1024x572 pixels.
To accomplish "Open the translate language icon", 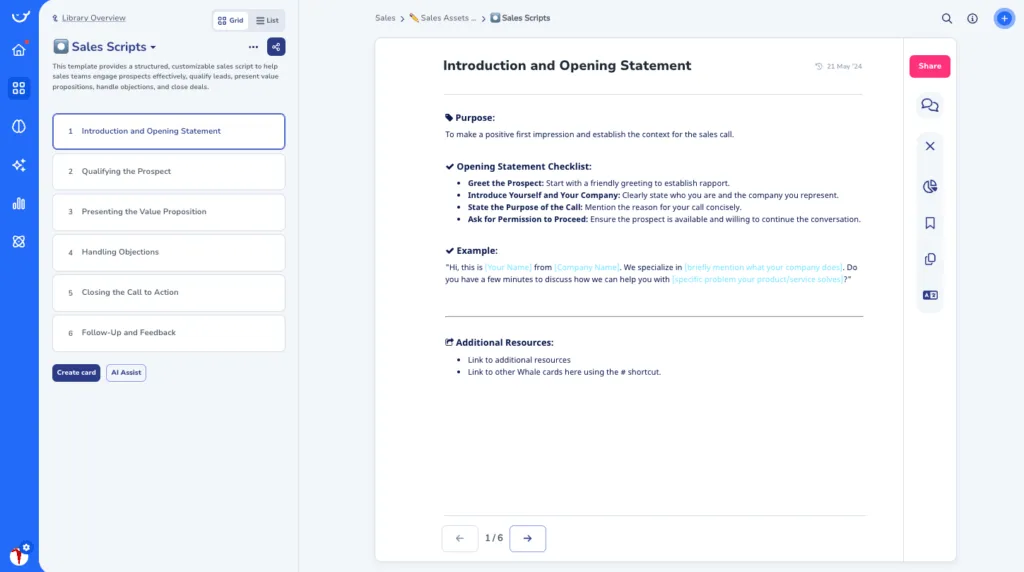I will coord(930,295).
